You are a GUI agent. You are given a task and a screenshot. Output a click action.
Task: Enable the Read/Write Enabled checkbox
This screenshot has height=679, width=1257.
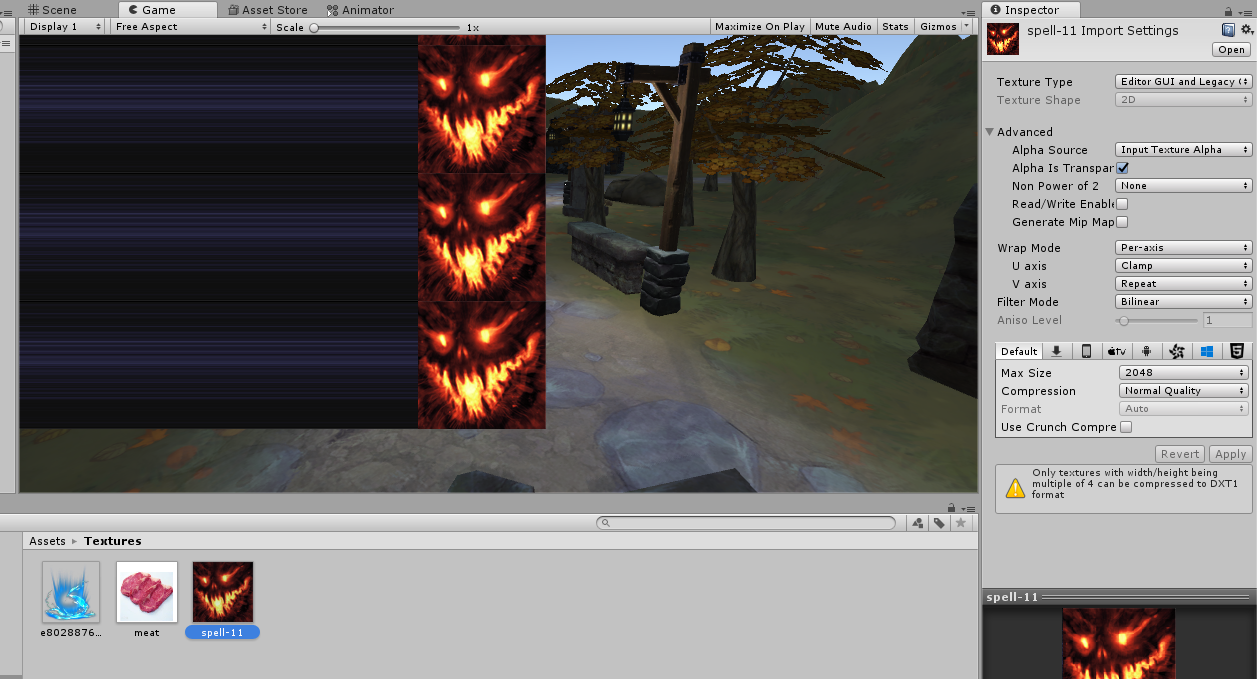click(x=1122, y=204)
